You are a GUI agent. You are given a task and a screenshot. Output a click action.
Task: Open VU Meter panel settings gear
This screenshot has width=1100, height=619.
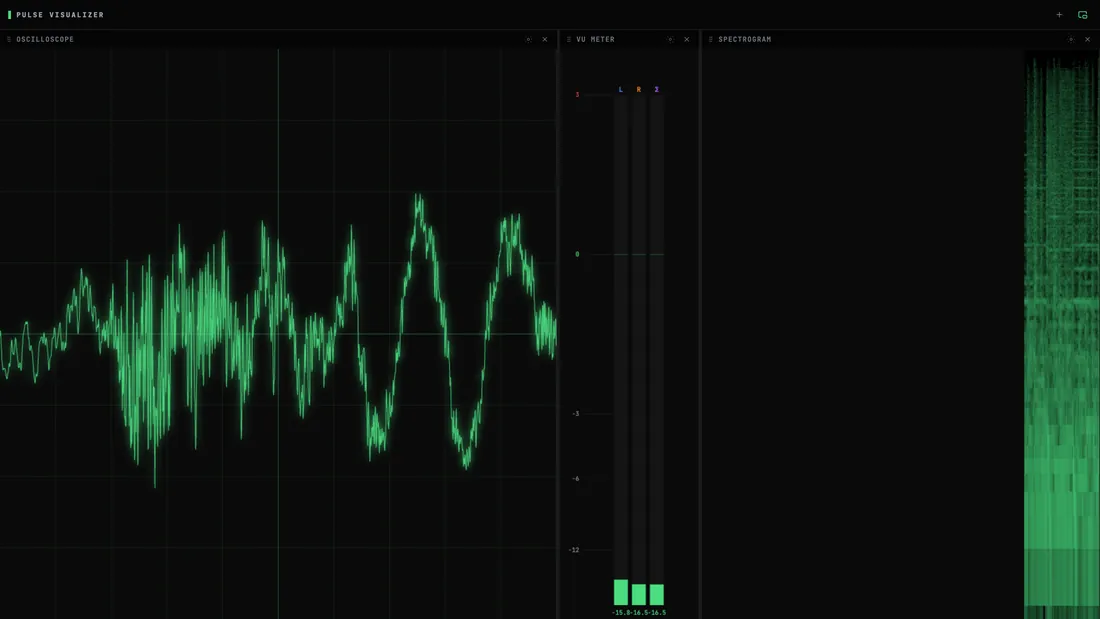670,39
